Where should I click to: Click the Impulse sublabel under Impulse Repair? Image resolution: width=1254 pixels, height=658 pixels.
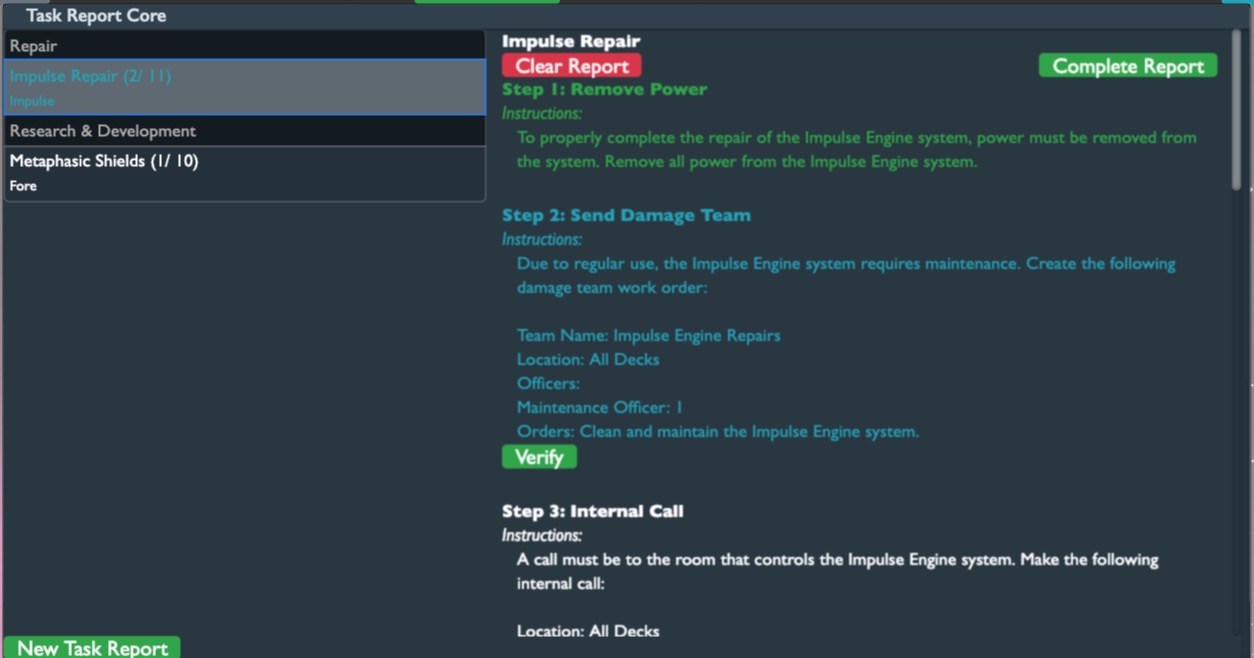tap(32, 101)
